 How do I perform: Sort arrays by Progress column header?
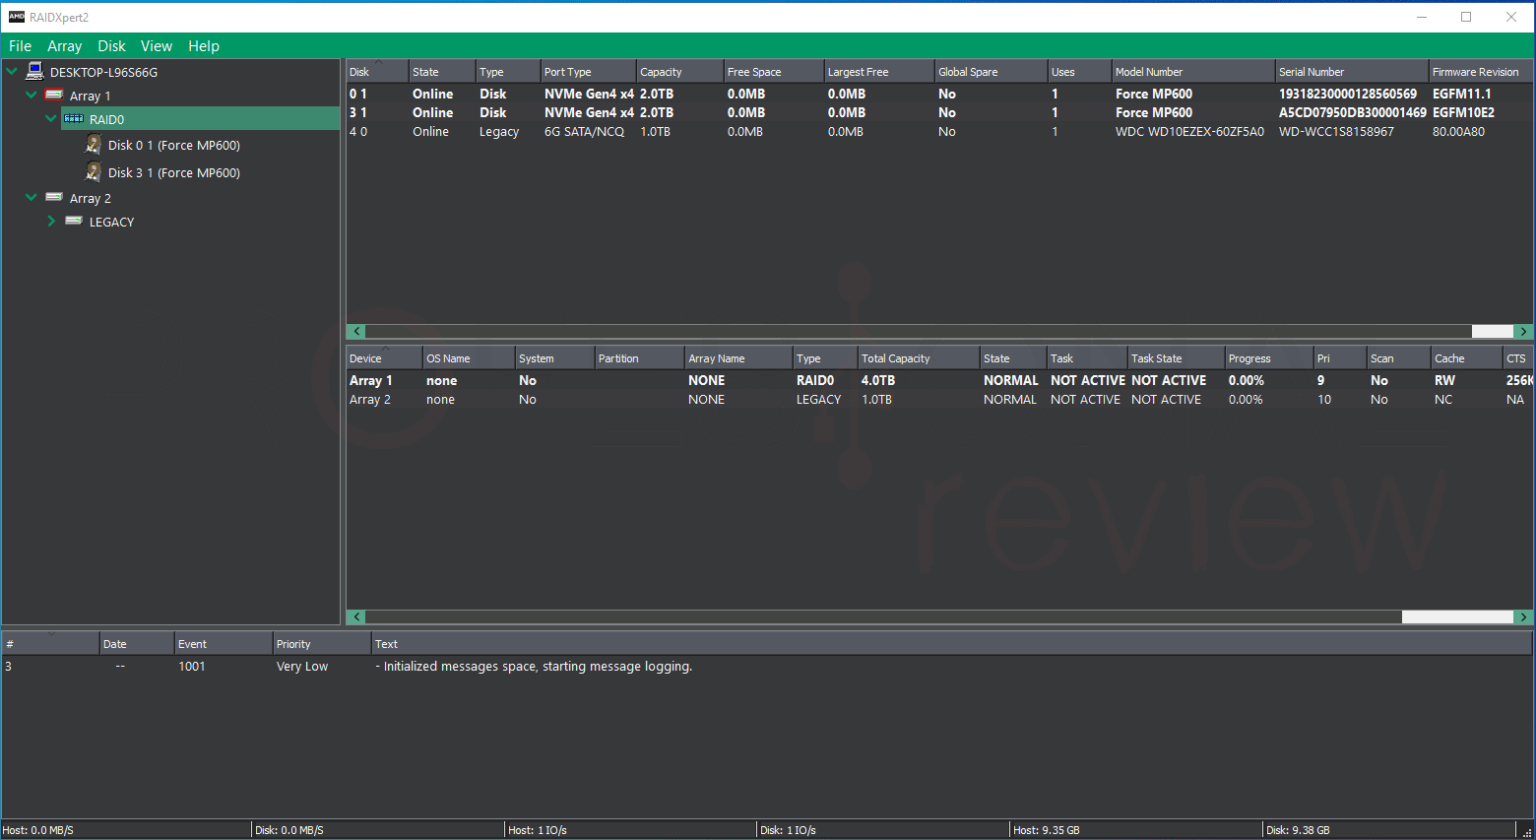[1268, 358]
